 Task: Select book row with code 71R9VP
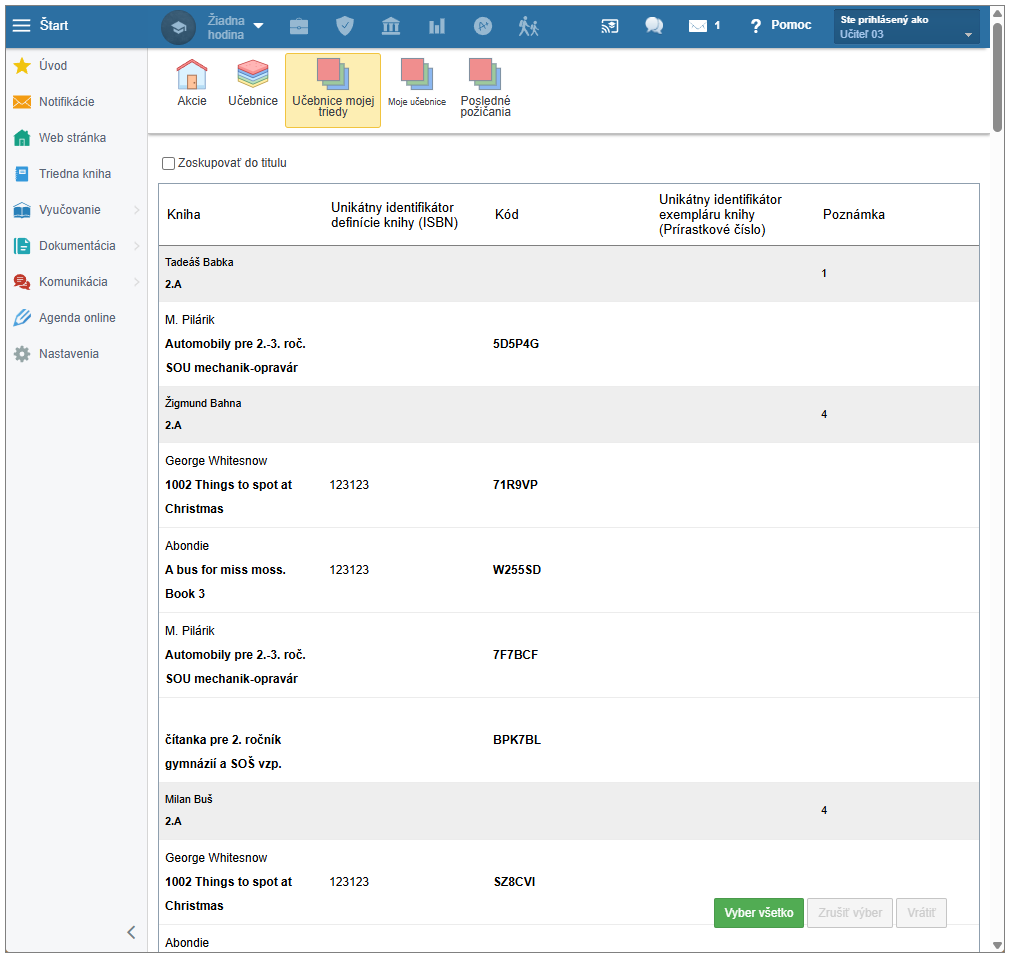point(569,485)
